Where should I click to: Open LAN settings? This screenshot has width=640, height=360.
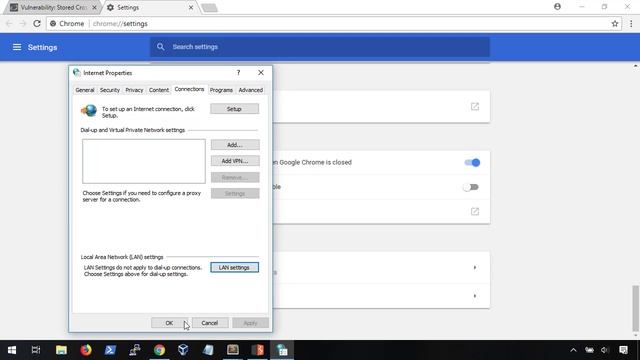tap(234, 267)
